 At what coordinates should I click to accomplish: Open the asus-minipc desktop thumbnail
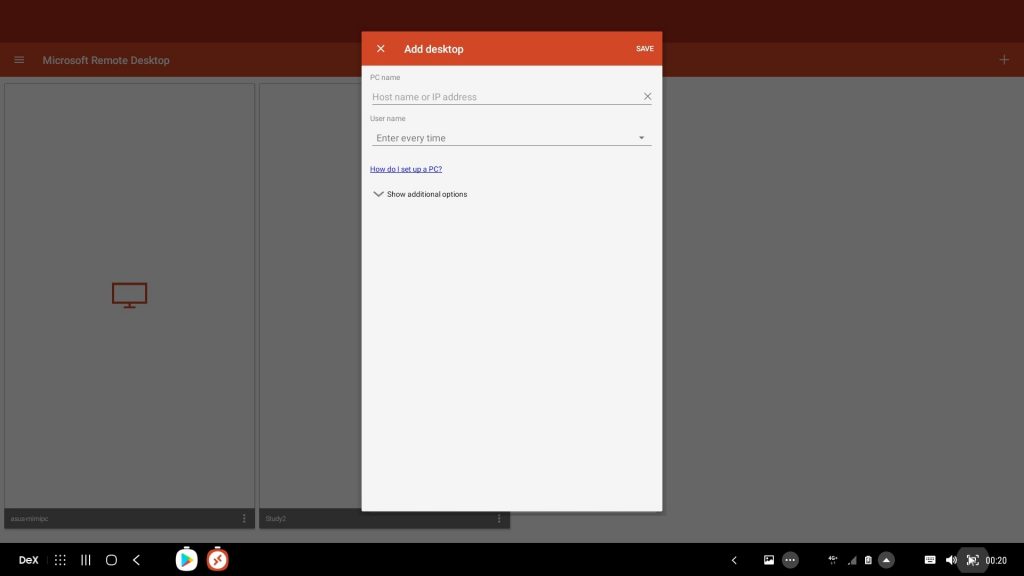[129, 295]
